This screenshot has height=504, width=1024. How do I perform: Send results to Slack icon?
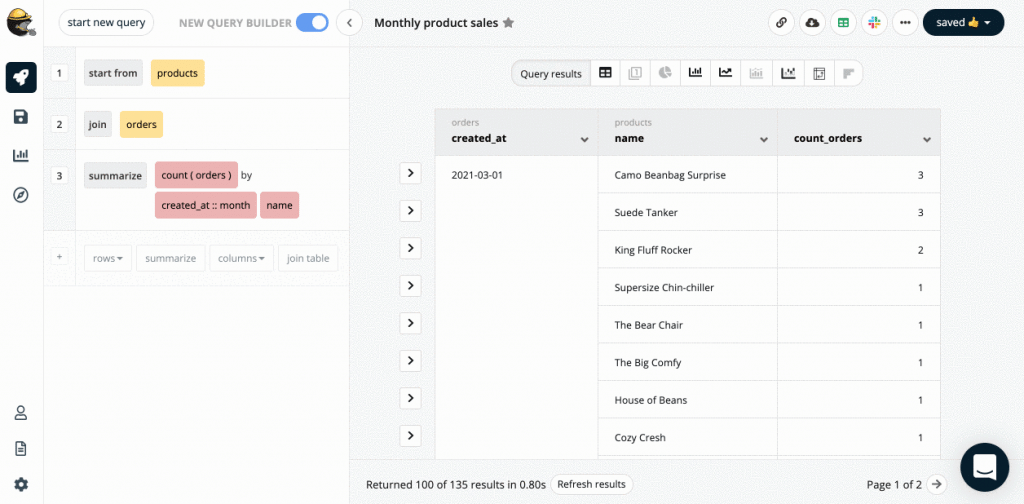[874, 22]
